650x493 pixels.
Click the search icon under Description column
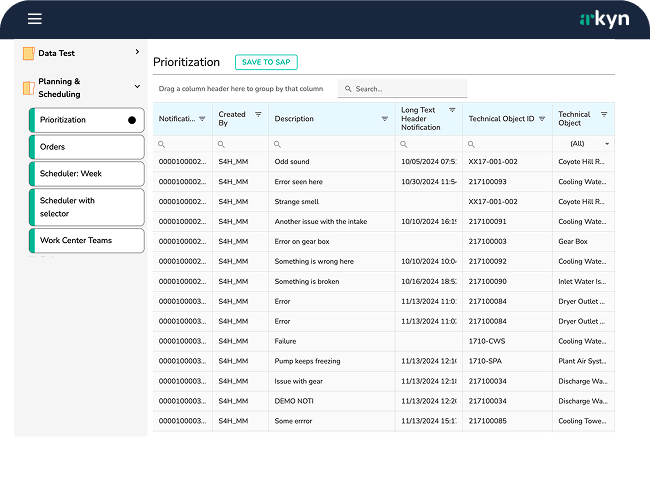coord(277,144)
